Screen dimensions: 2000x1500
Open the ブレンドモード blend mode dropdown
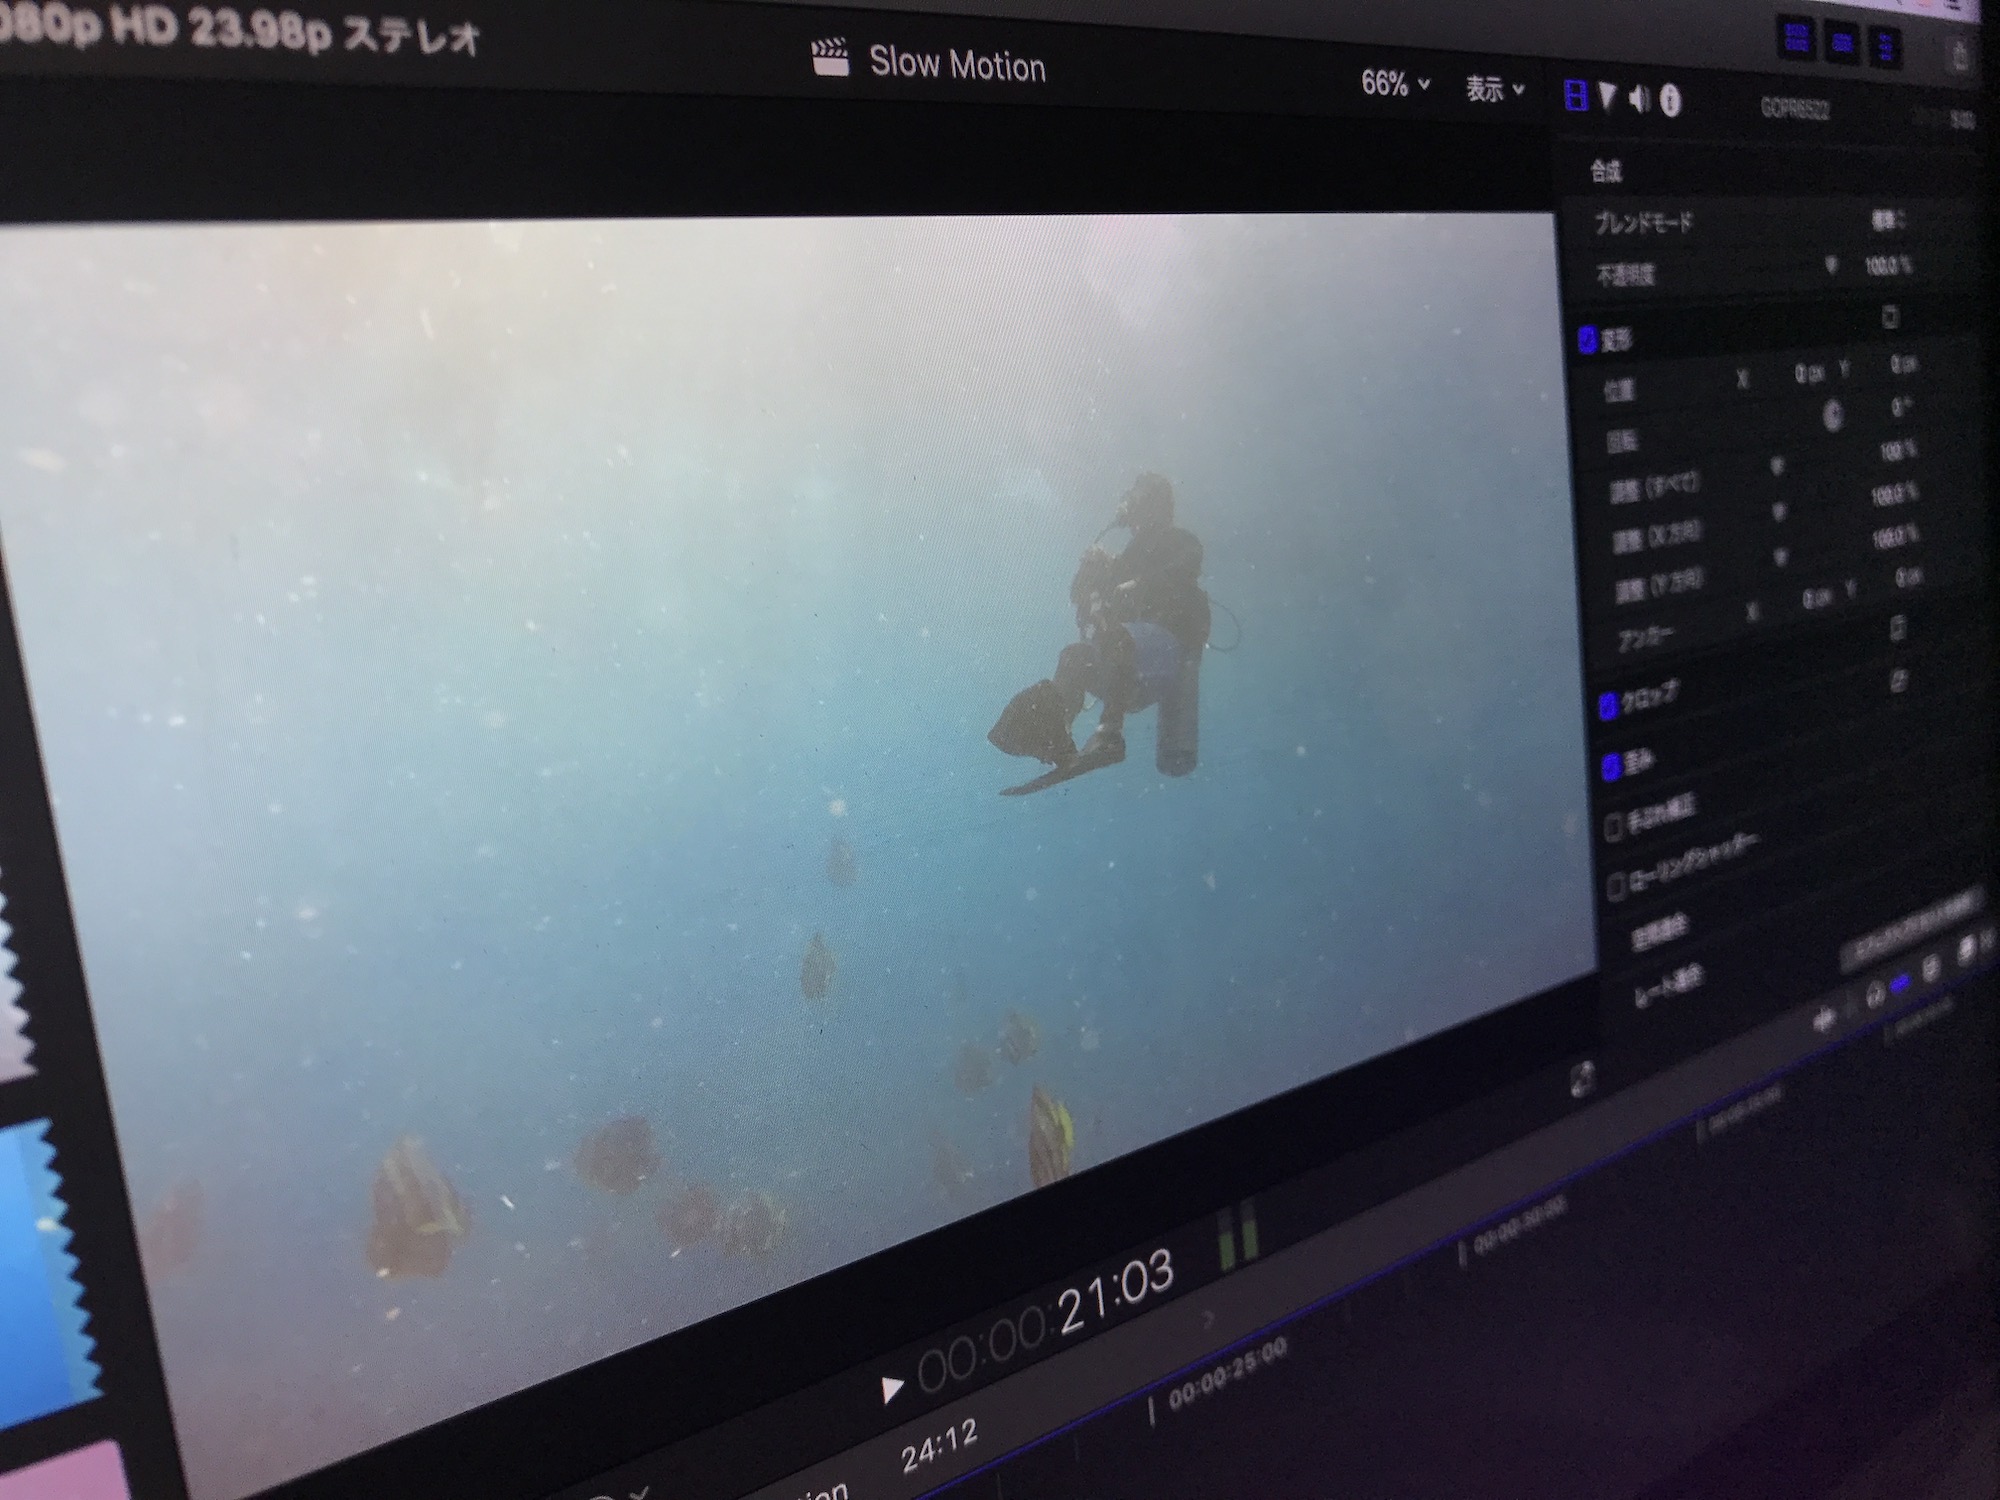click(1889, 220)
